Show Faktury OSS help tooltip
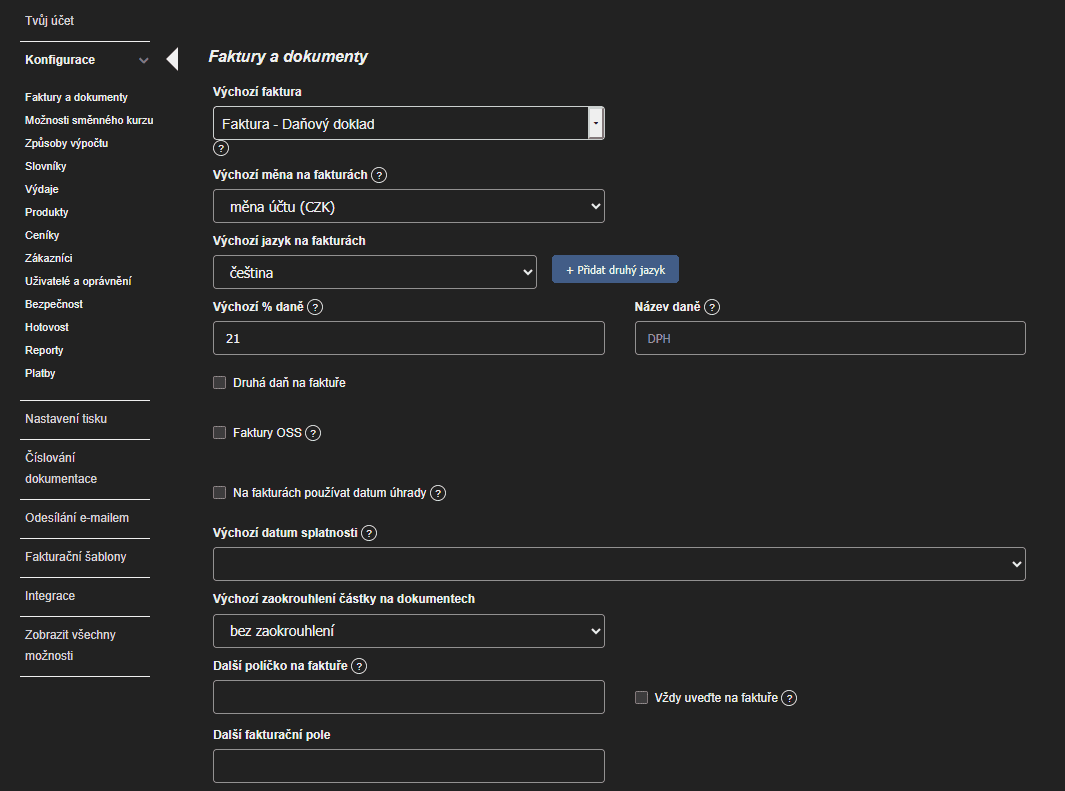Viewport: 1065px width, 791px height. pyautogui.click(x=313, y=433)
